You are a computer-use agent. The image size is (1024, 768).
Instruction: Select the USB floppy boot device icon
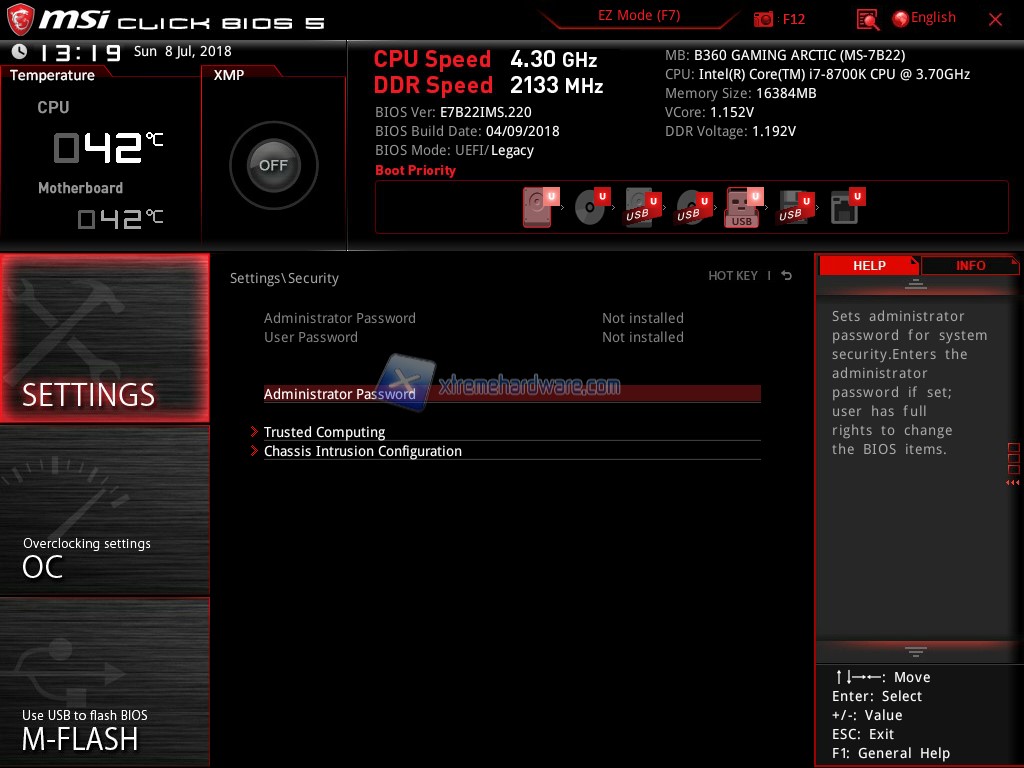793,208
